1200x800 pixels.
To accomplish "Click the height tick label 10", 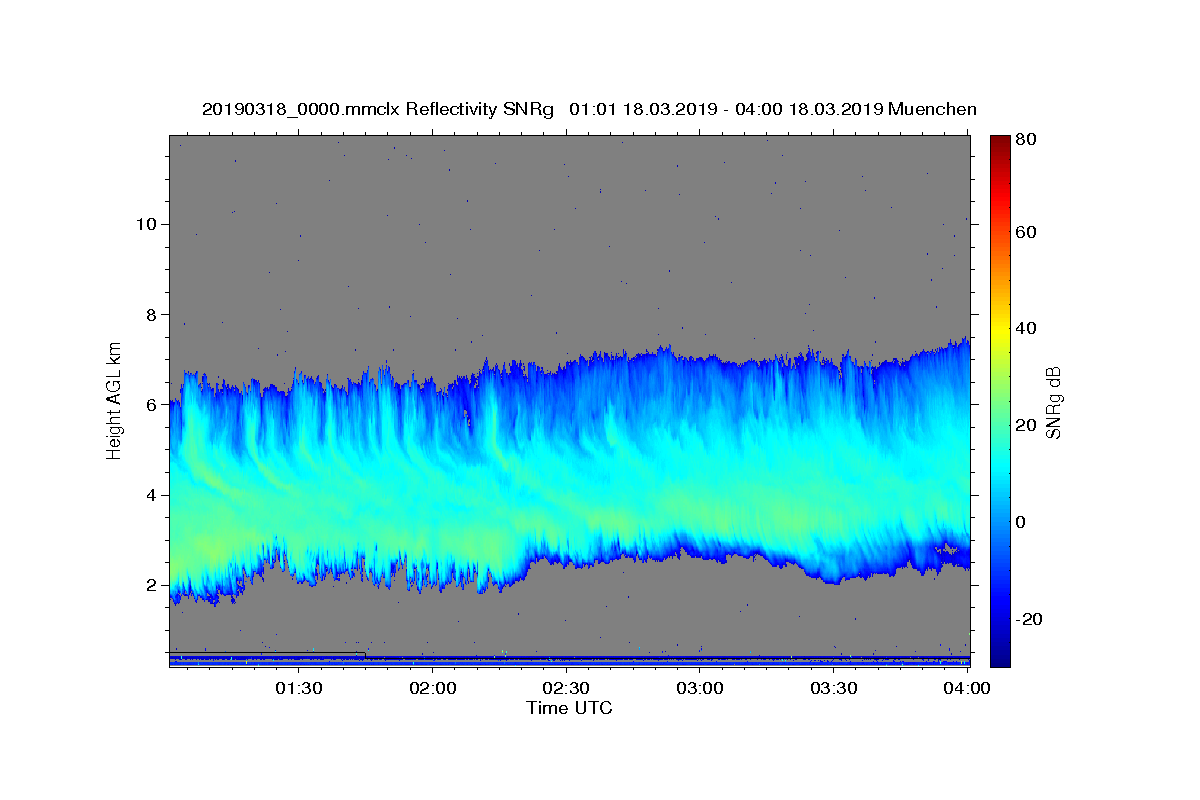I will 146,224.
